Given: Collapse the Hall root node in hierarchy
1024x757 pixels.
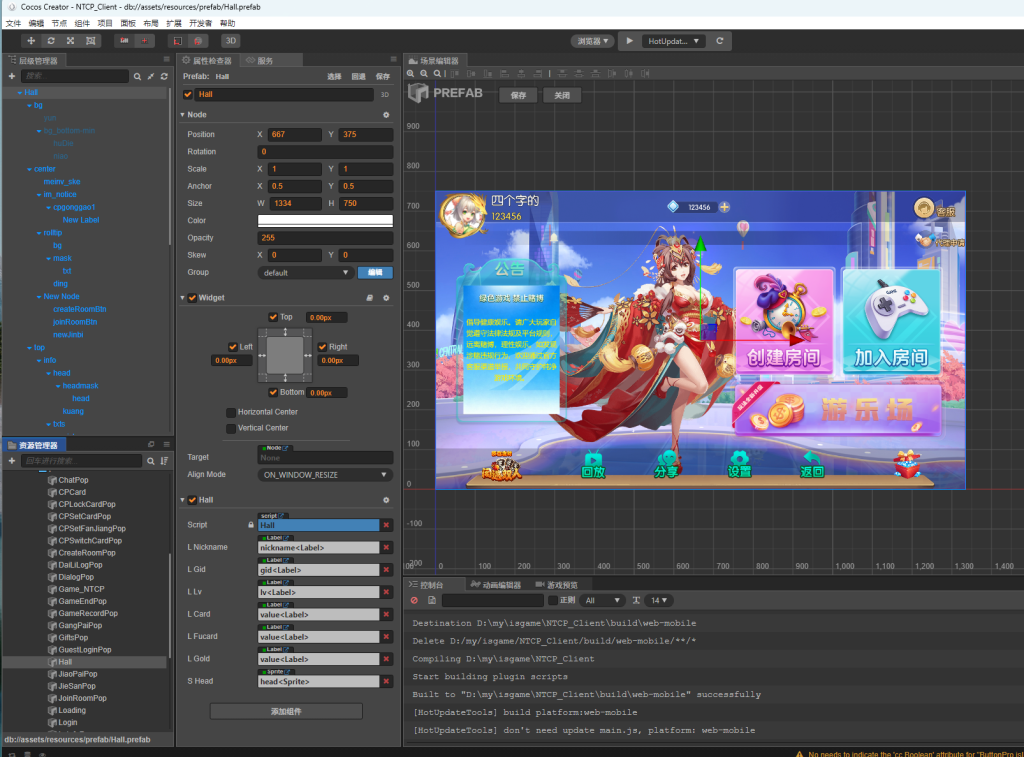Looking at the screenshot, I should pos(20,93).
